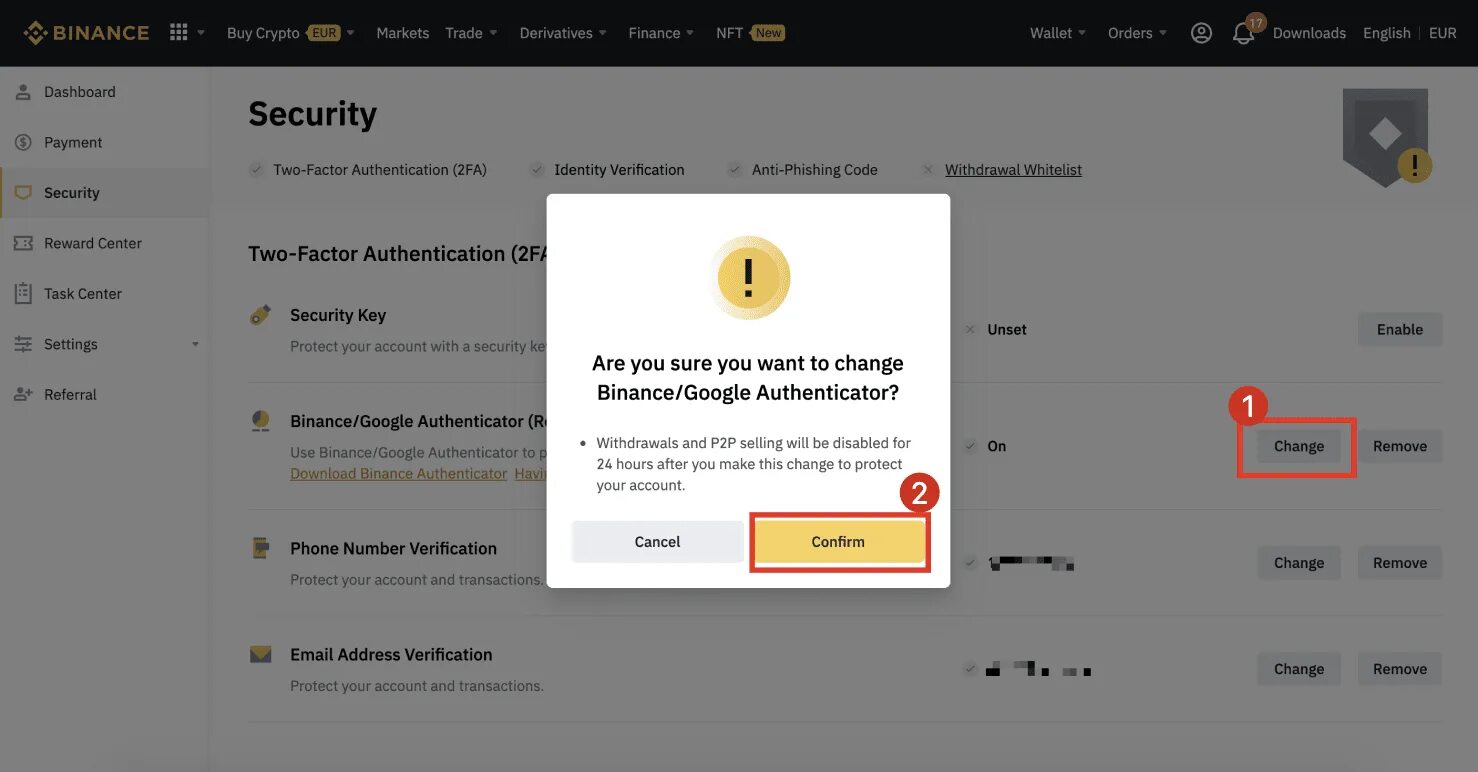Click the Anti-Phishing Code status item
The image size is (1478, 772).
tap(802, 170)
